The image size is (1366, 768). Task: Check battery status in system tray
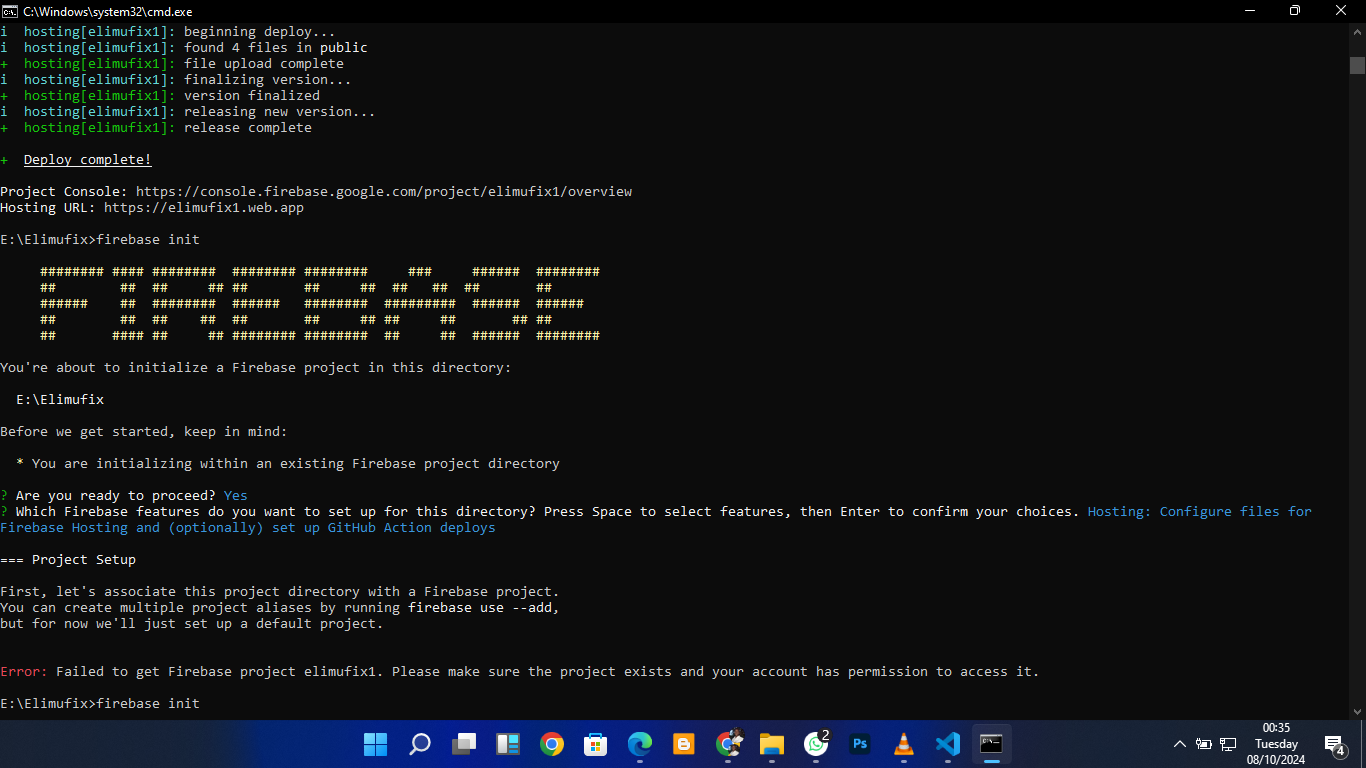pyautogui.click(x=1204, y=744)
